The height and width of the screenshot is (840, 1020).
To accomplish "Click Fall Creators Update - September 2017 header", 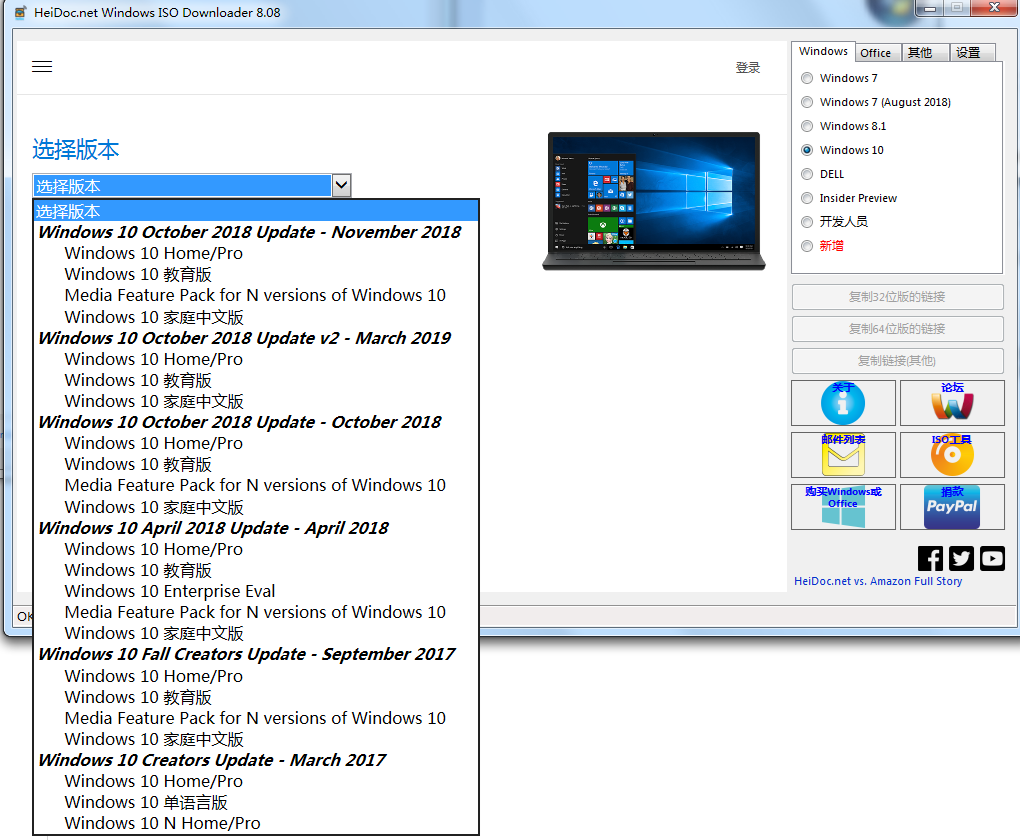I will (x=256, y=654).
